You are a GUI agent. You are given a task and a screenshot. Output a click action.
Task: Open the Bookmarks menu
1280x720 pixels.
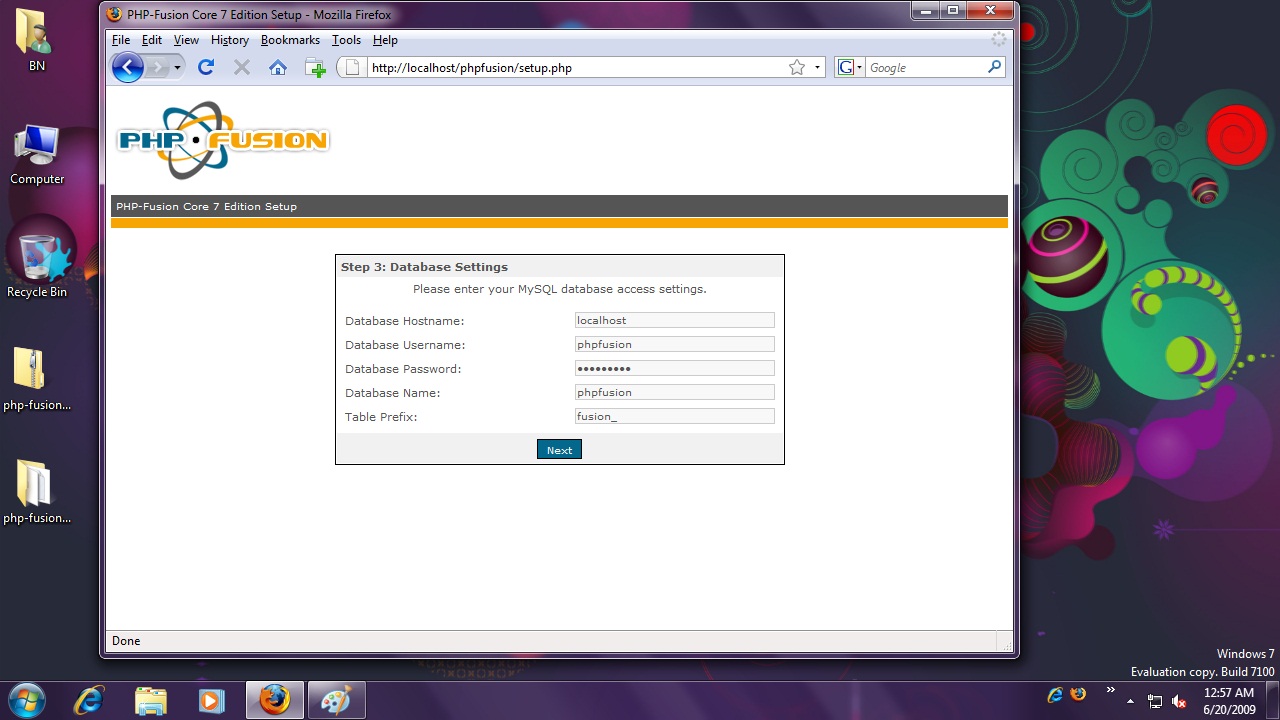tap(290, 40)
